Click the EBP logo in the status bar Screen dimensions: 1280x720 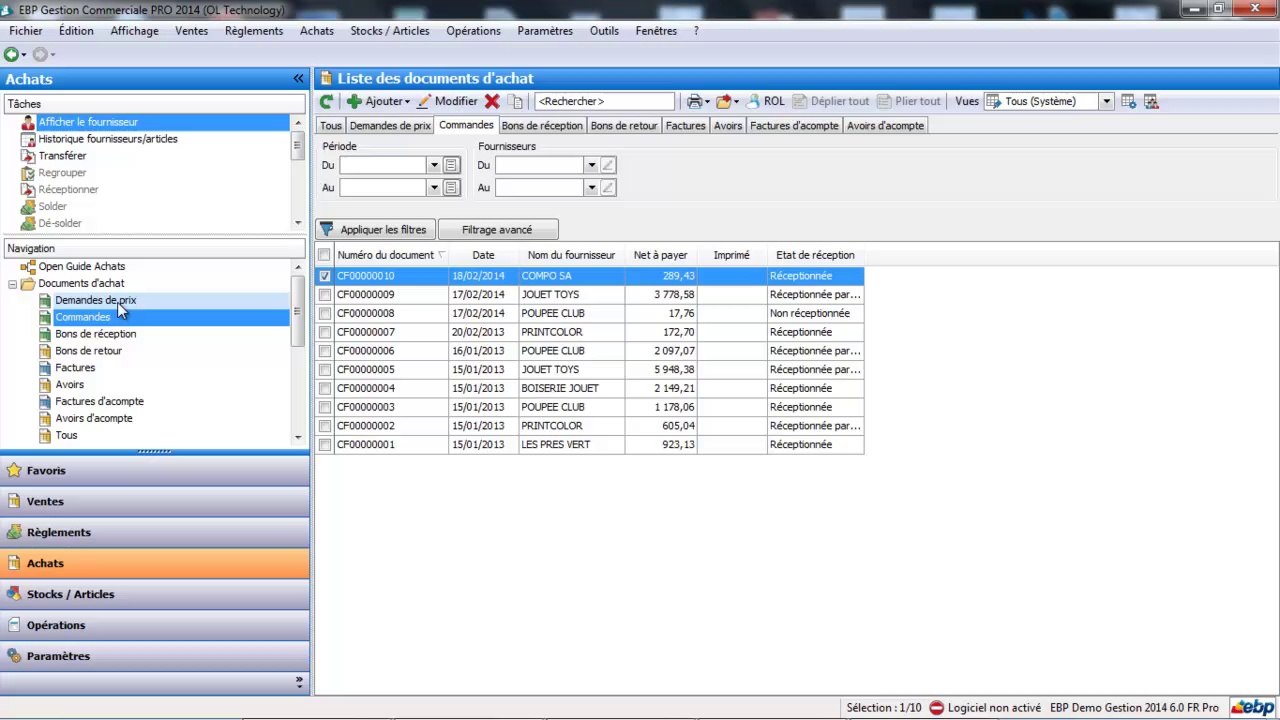tap(1252, 707)
